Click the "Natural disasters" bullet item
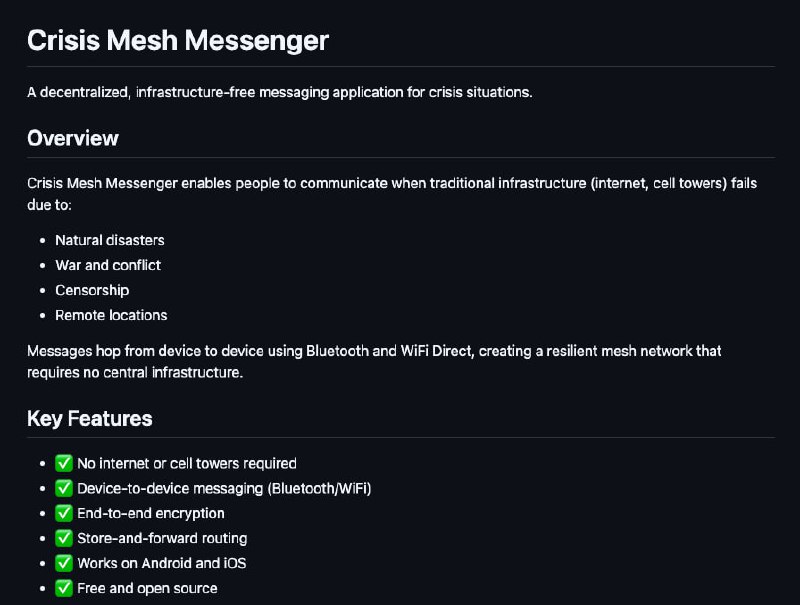This screenshot has width=800, height=605. [110, 240]
